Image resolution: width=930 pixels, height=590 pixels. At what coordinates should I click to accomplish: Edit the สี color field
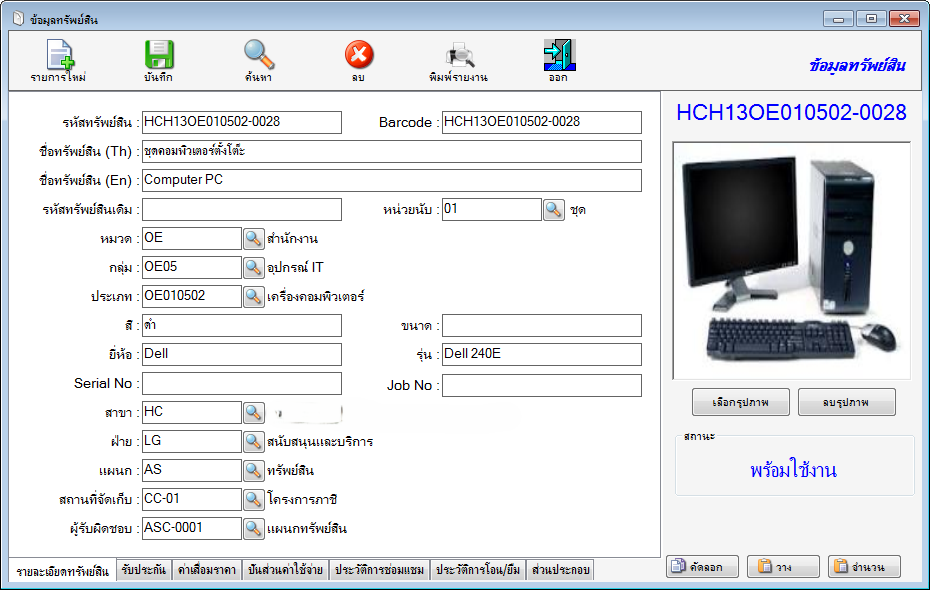click(242, 326)
